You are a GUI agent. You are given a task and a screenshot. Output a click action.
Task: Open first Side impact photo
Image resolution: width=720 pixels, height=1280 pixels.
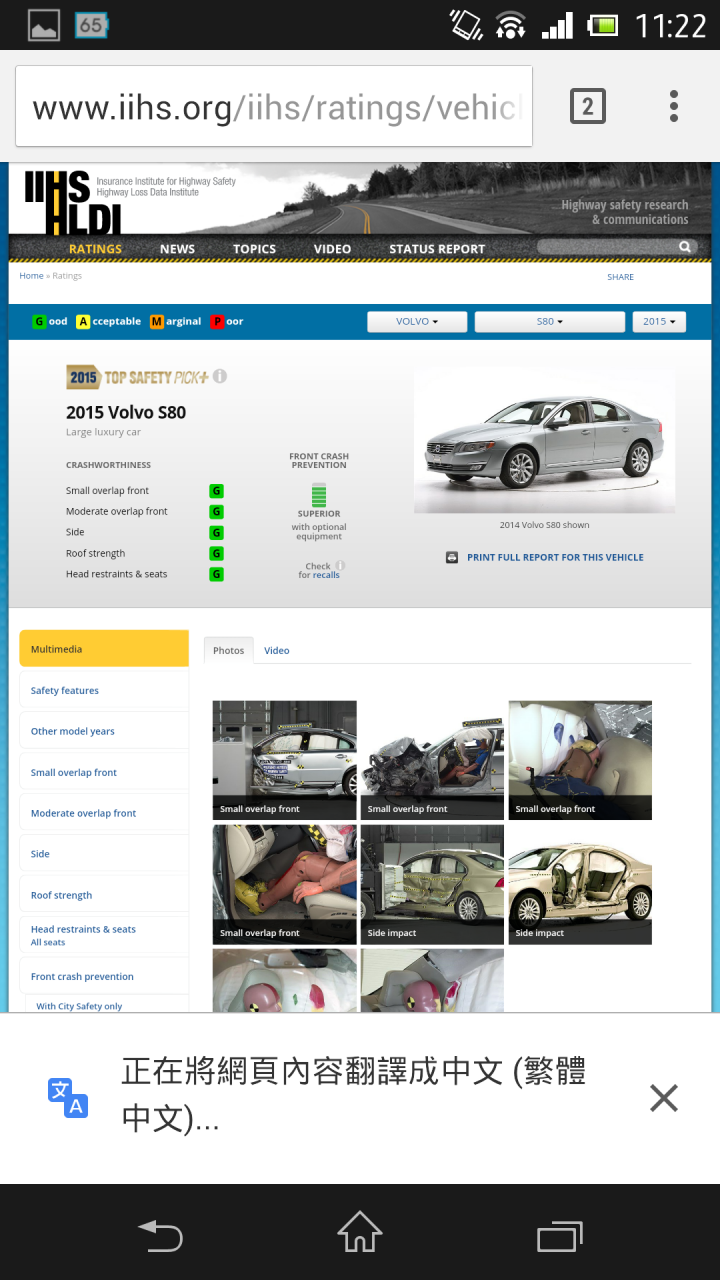coord(432,884)
